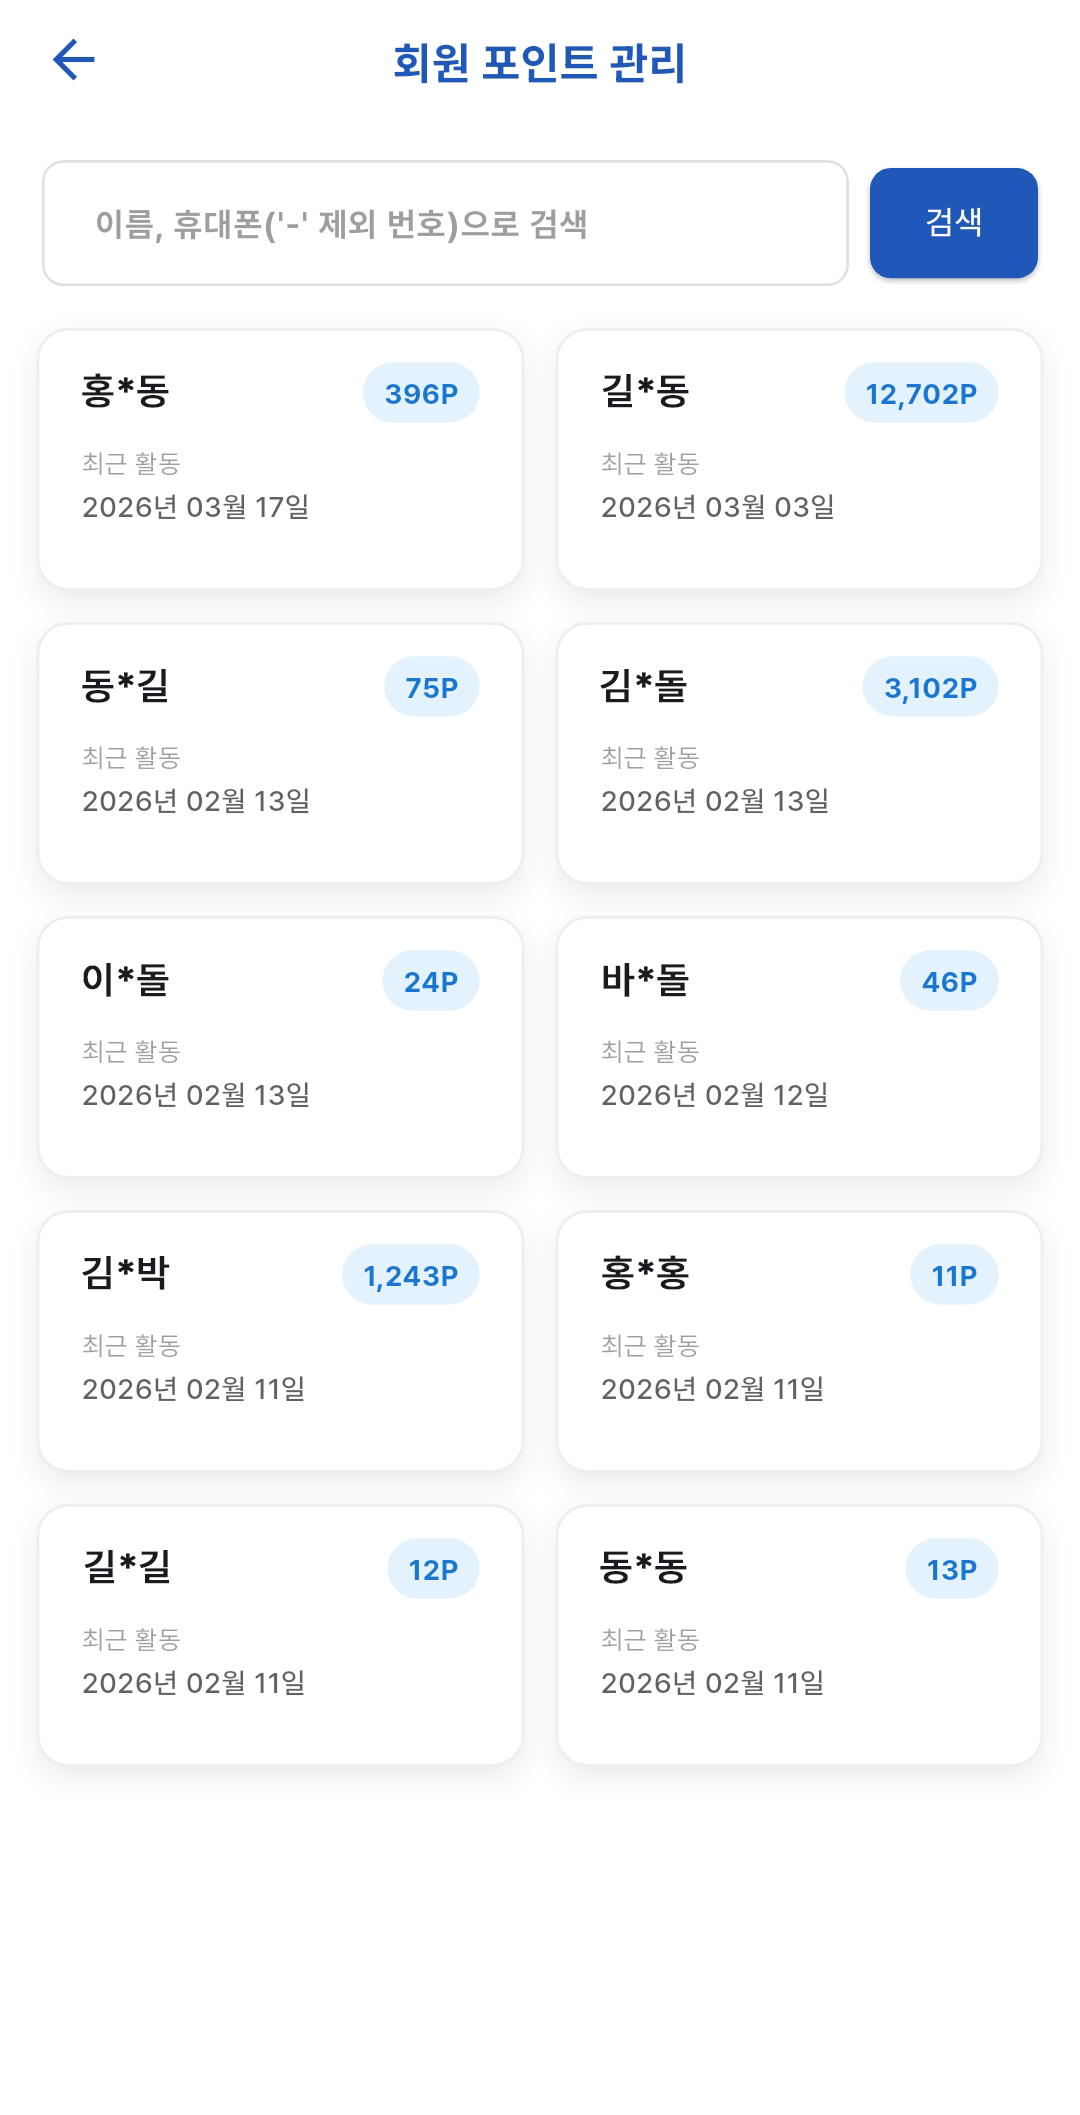Tap the 1,243P points badge
Screen dimensions: 1080x2115
[x=410, y=1275]
